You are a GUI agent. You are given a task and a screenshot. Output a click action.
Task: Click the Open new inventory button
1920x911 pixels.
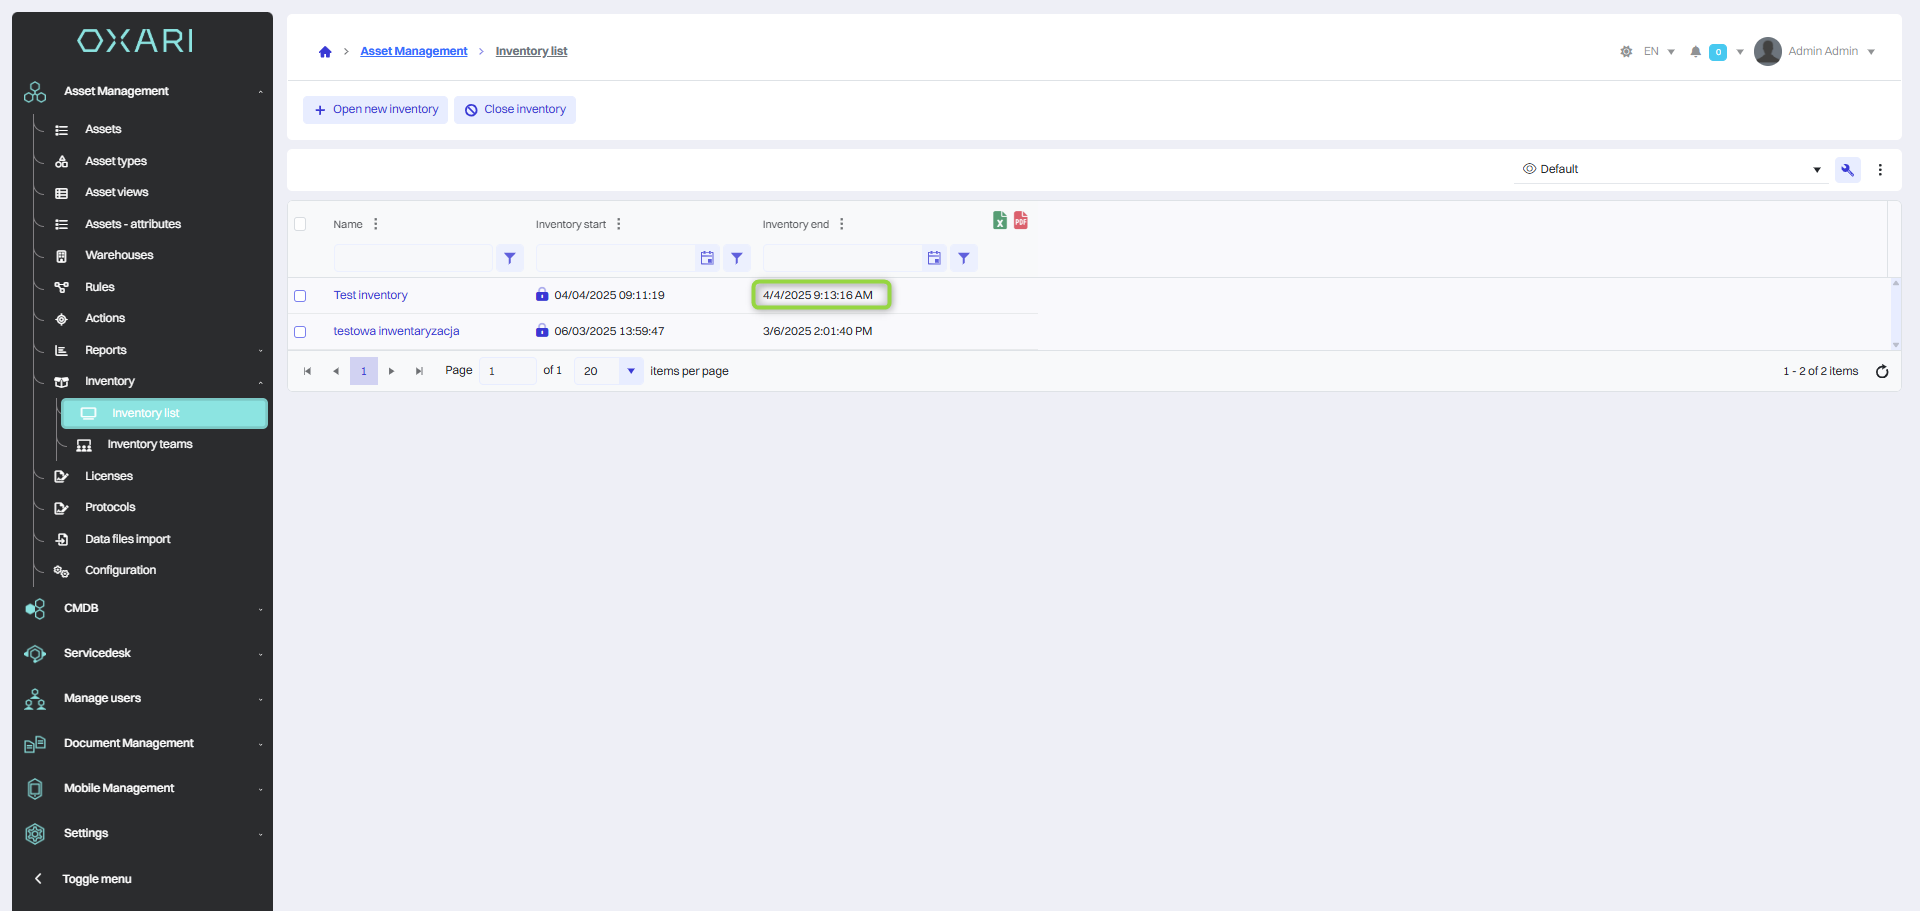376,110
